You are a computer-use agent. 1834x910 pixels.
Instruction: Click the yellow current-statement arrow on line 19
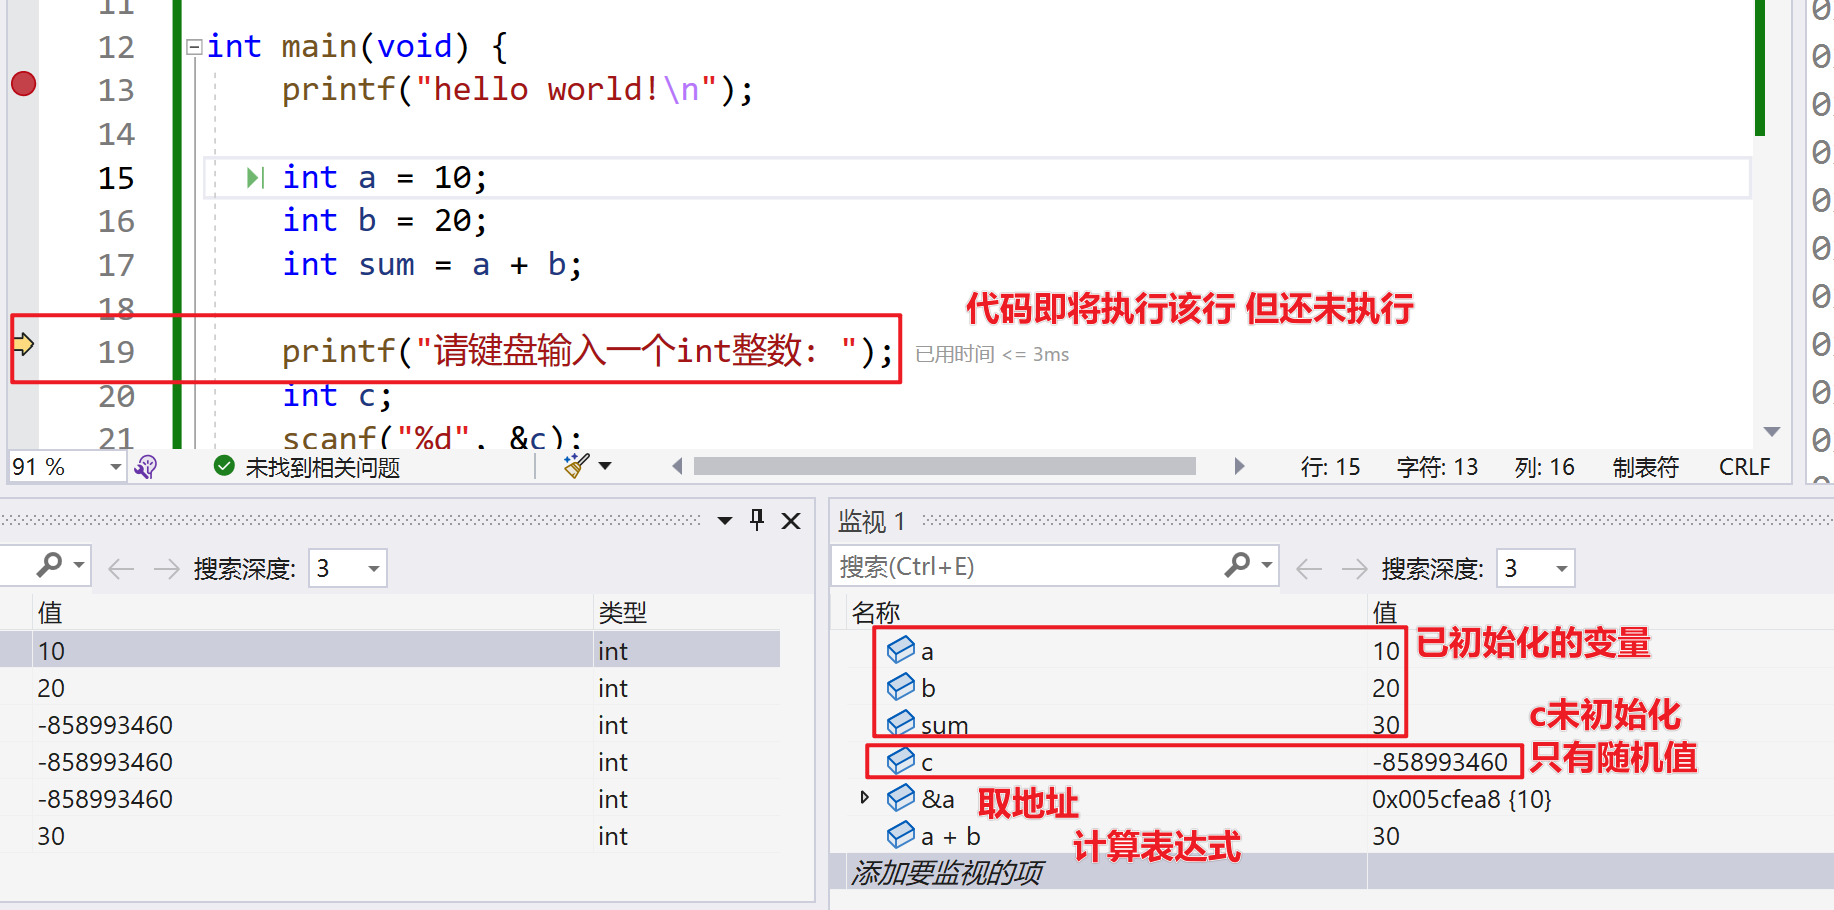click(23, 345)
